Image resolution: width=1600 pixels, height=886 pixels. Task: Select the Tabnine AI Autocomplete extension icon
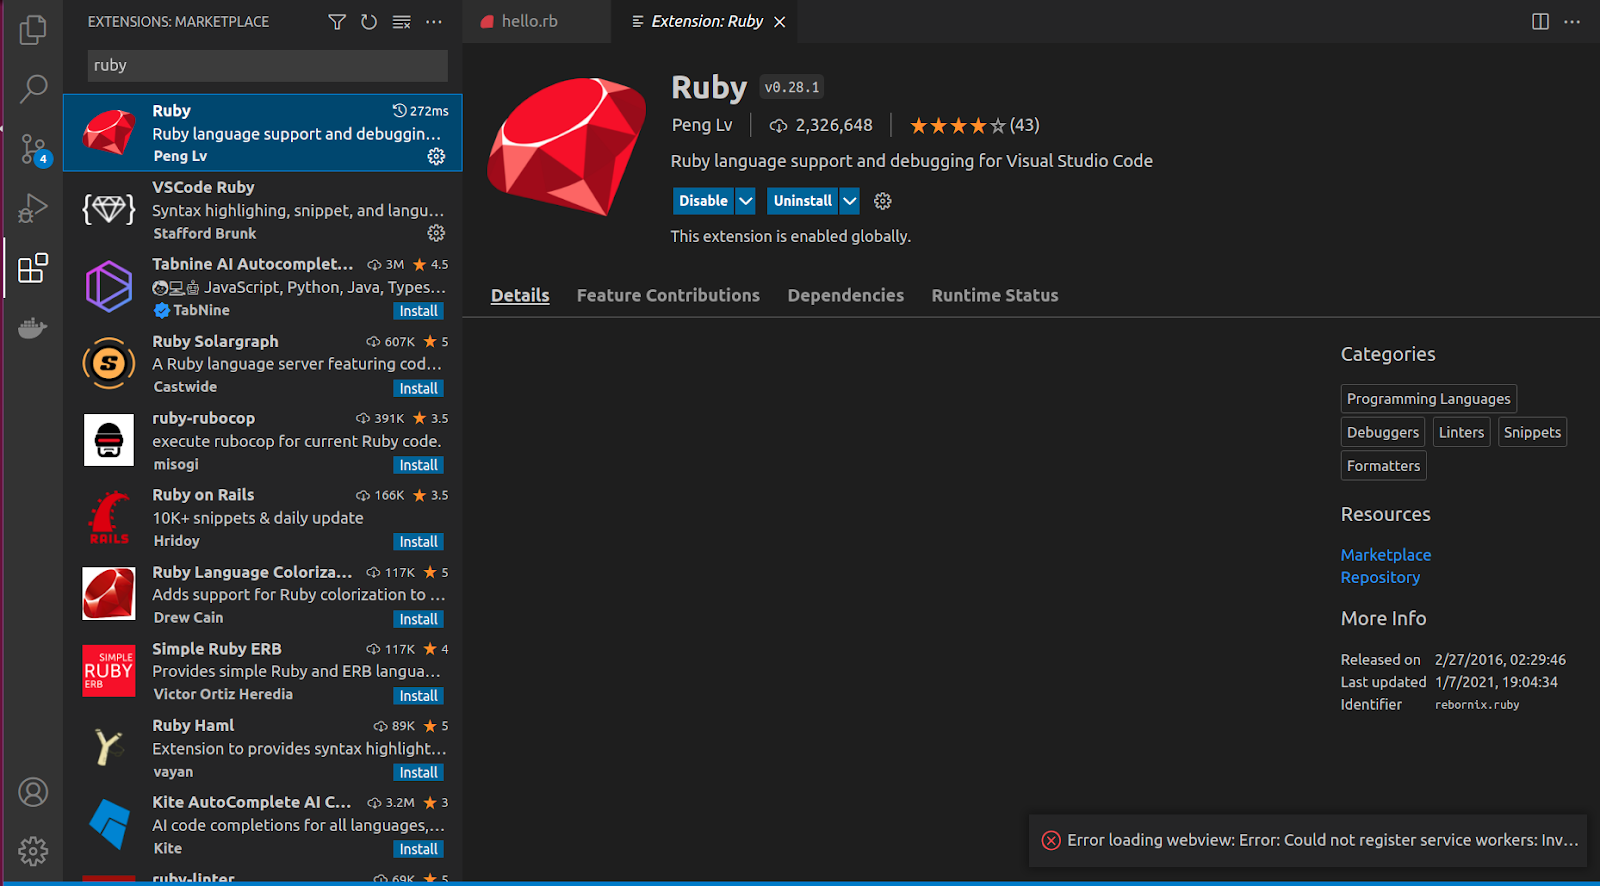pyautogui.click(x=109, y=287)
